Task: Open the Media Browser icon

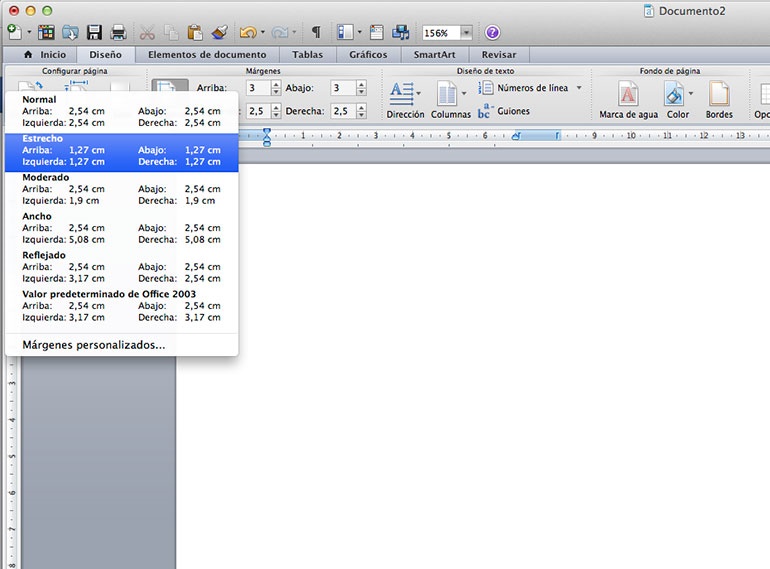Action: coord(401,32)
